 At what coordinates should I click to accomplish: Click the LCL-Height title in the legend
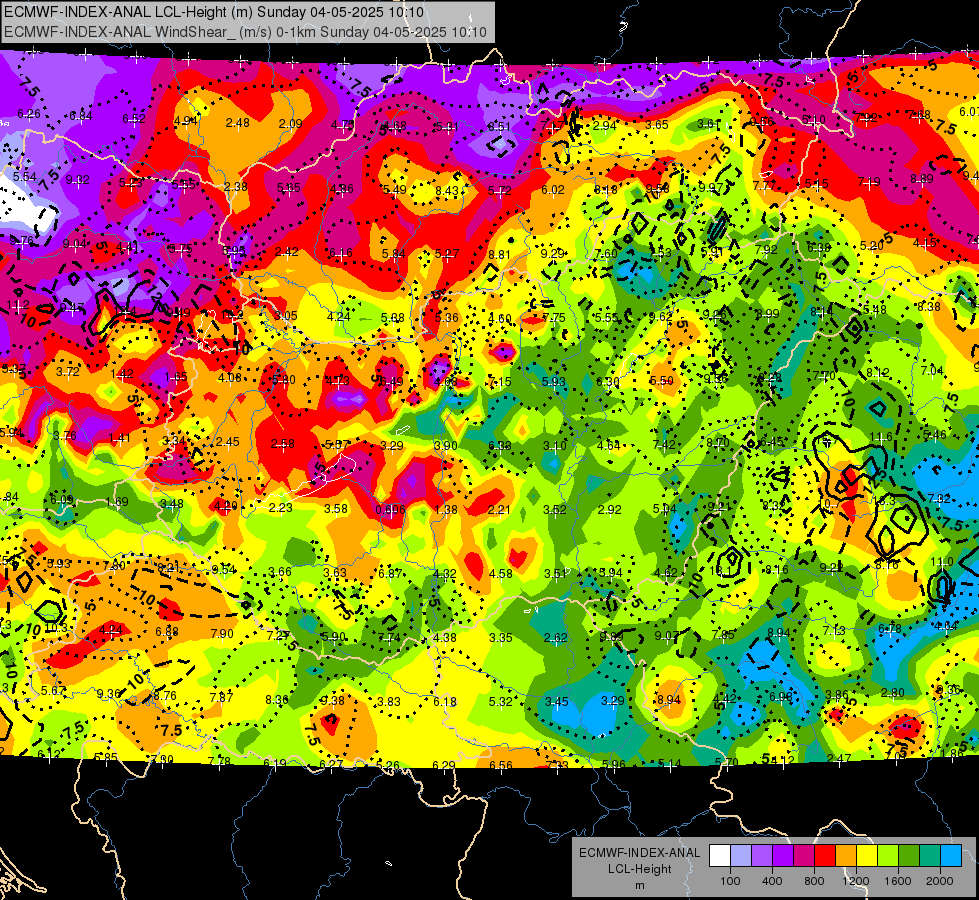pyautogui.click(x=640, y=869)
